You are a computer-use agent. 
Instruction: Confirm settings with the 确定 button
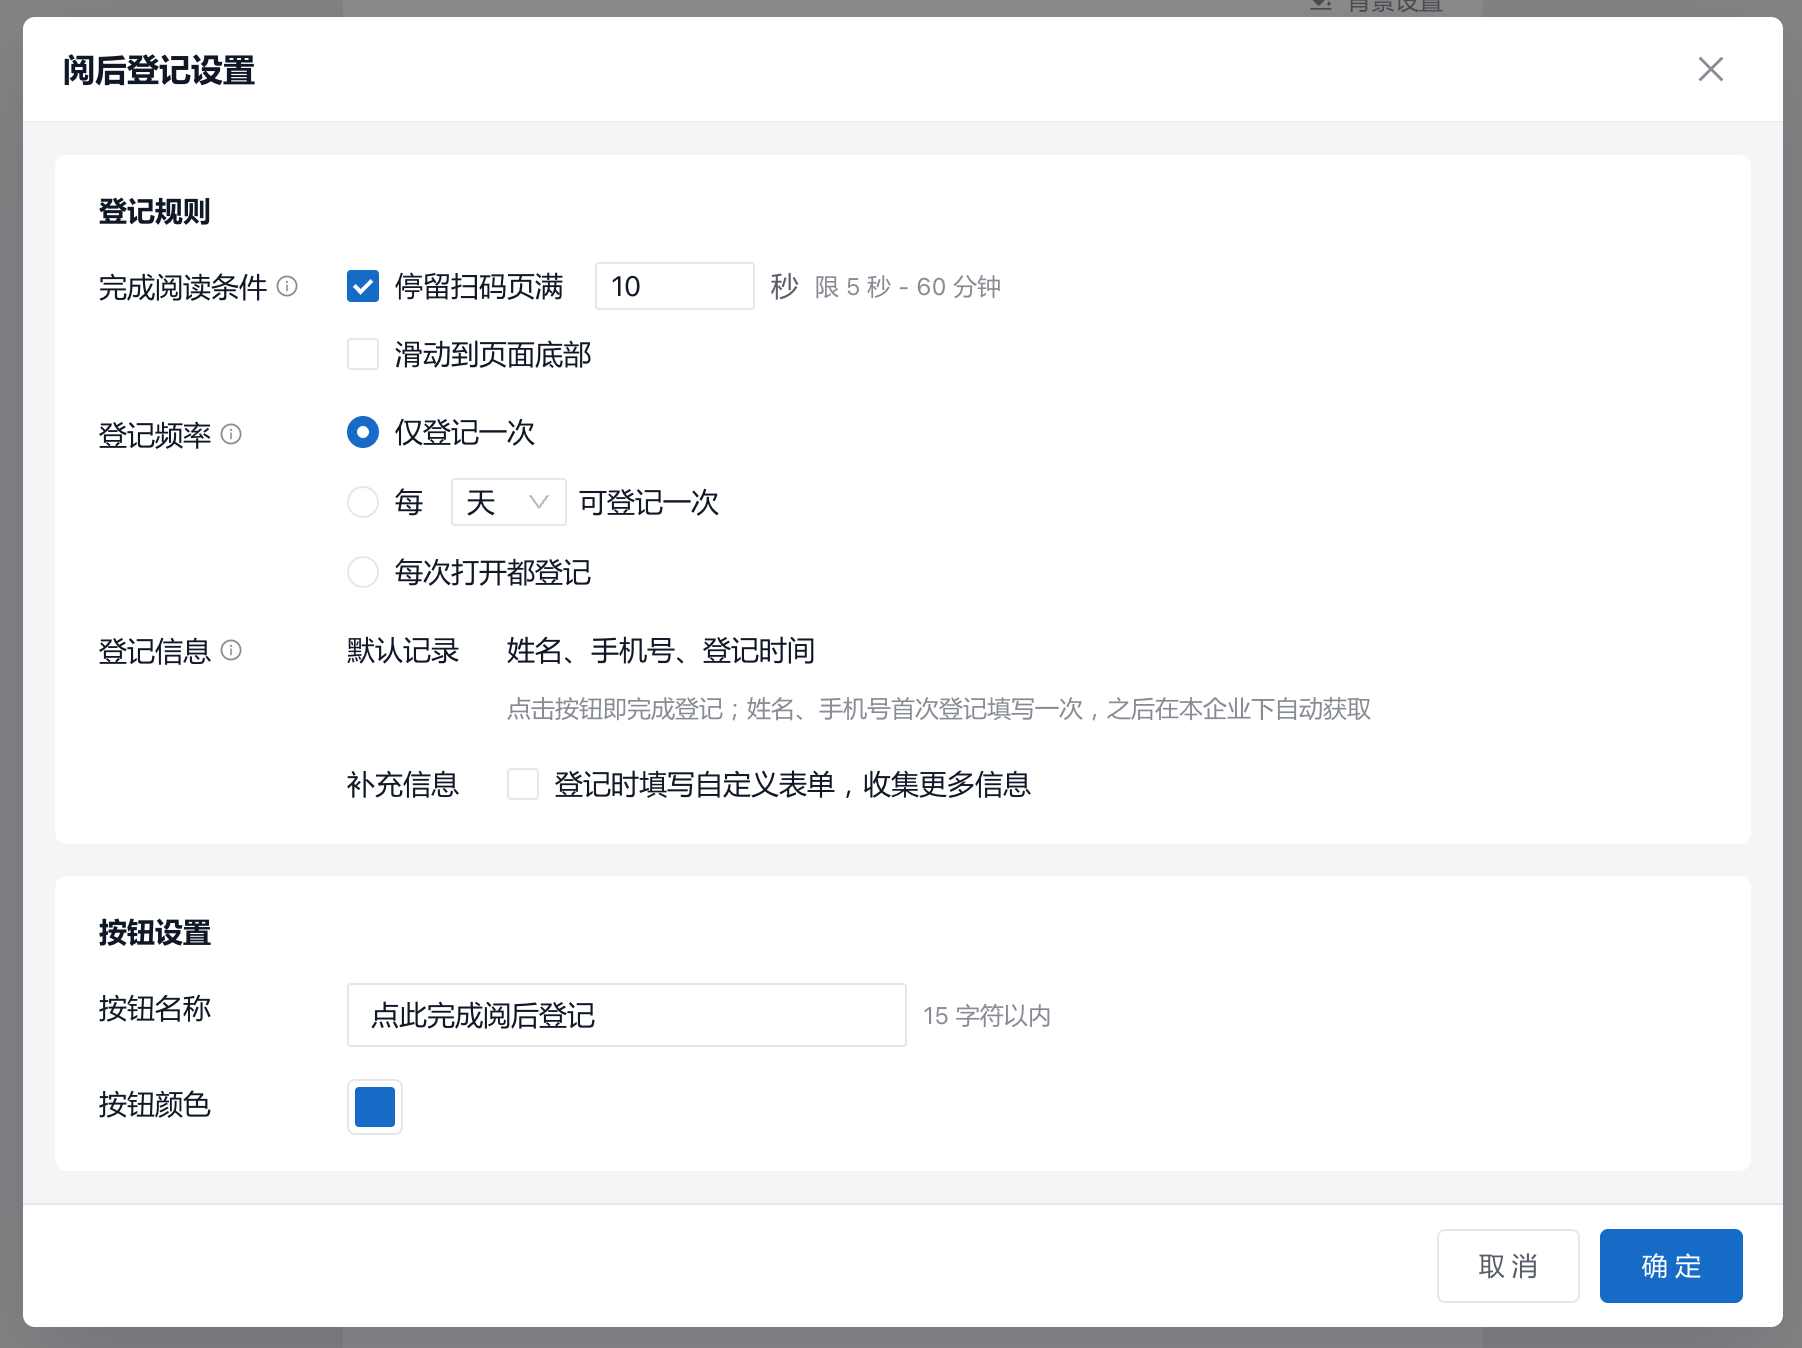click(x=1671, y=1266)
